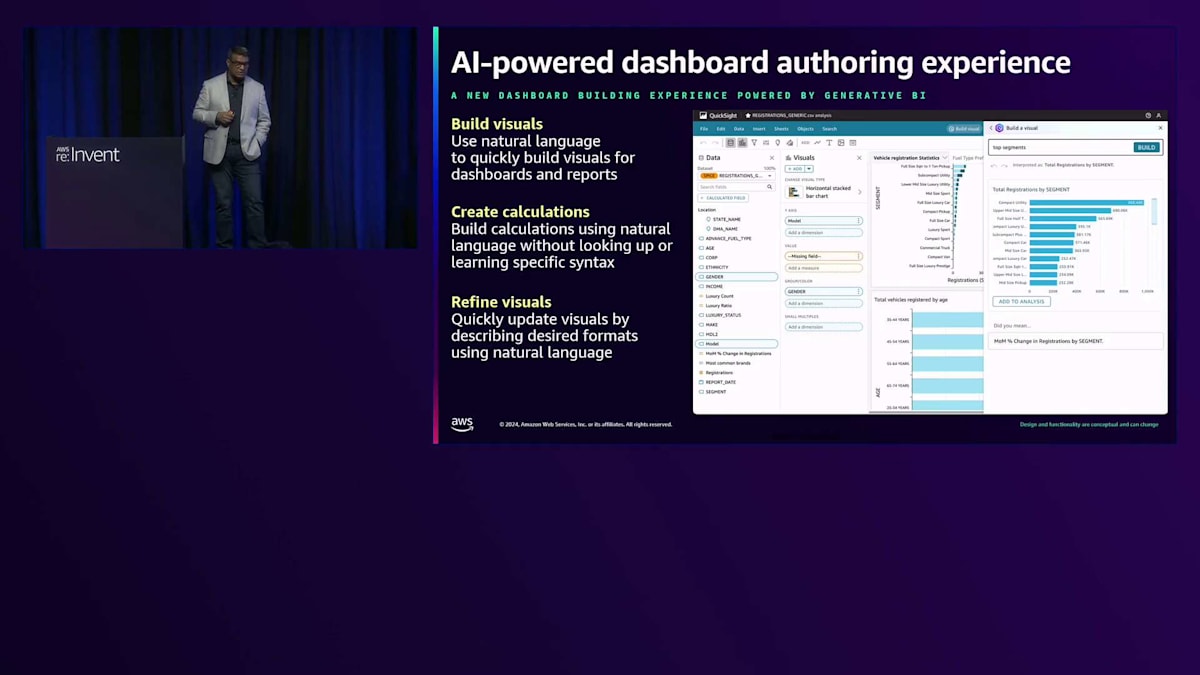Viewport: 1200px width, 675px height.
Task: Select the text box T tool
Action: tap(829, 143)
